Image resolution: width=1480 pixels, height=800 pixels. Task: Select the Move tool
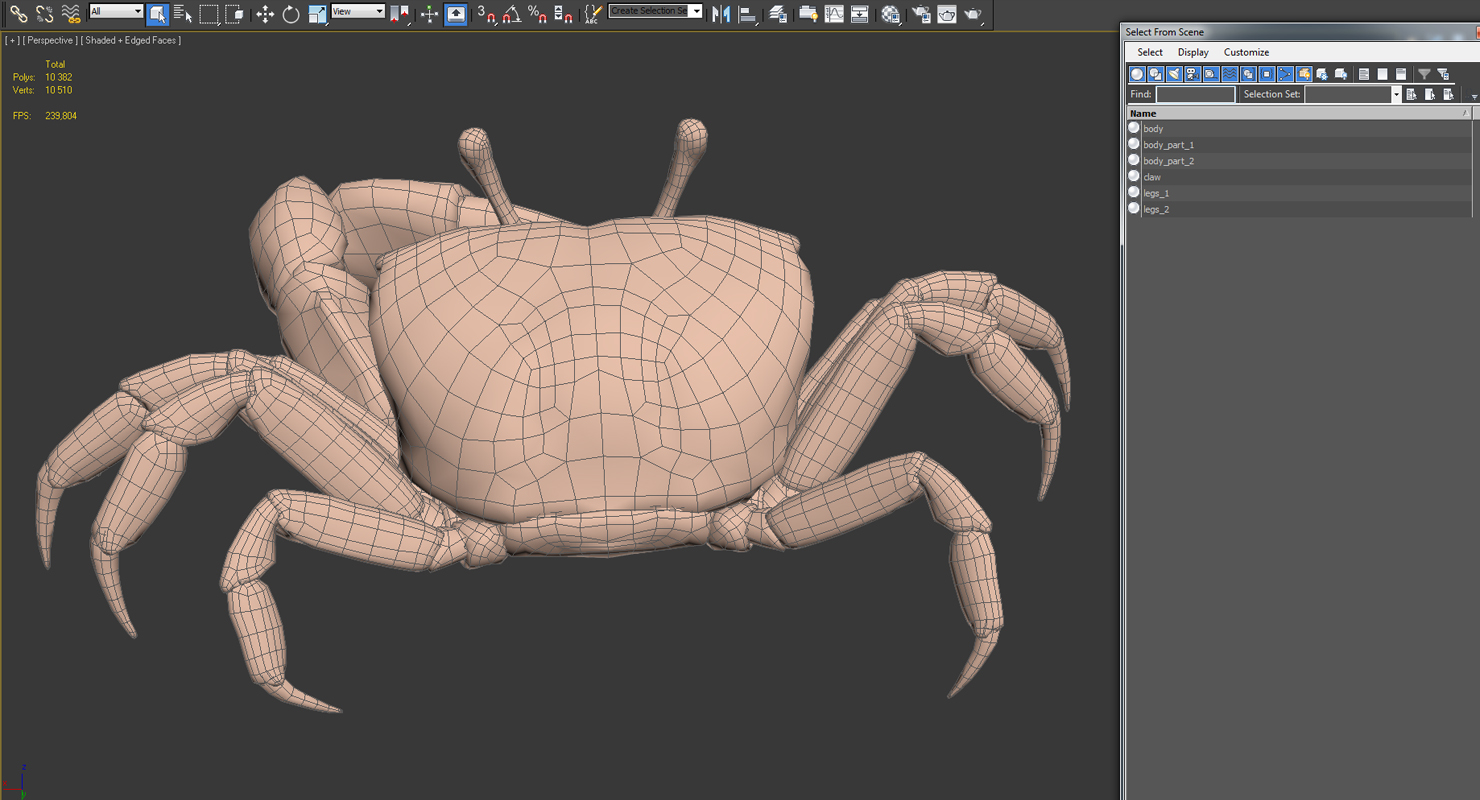click(x=265, y=14)
